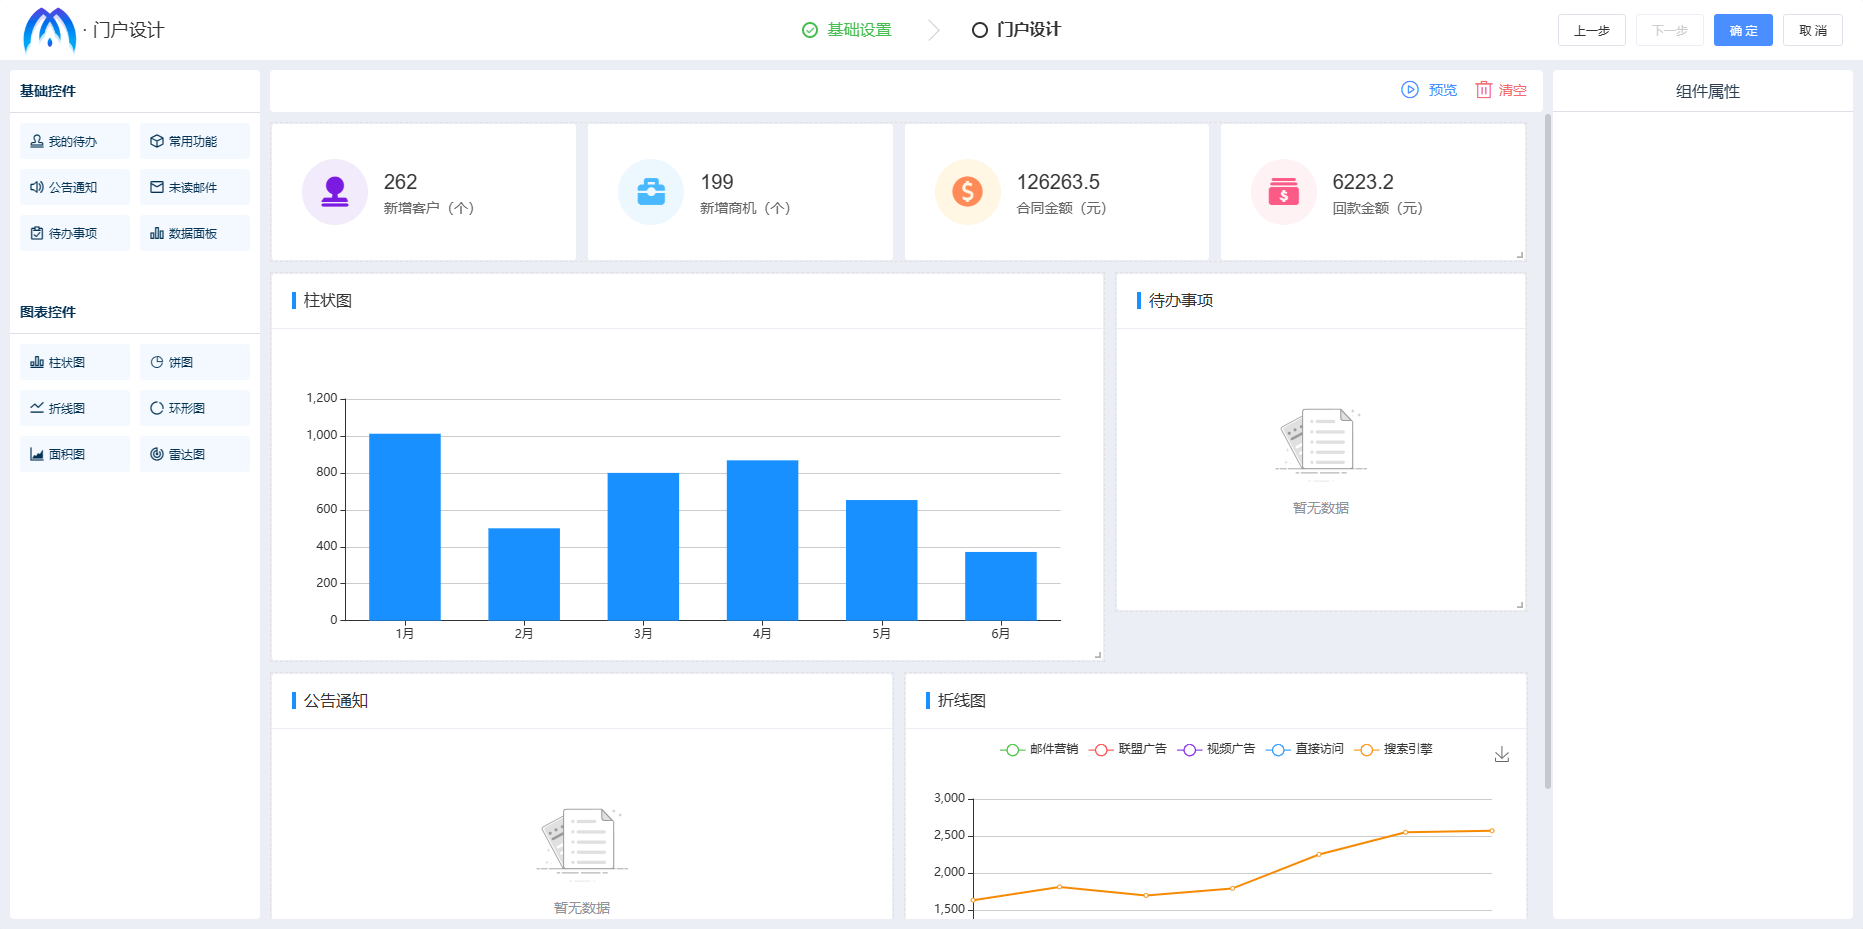Click the 柱状图 panel resize handle
The width and height of the screenshot is (1863, 929).
[1098, 655]
